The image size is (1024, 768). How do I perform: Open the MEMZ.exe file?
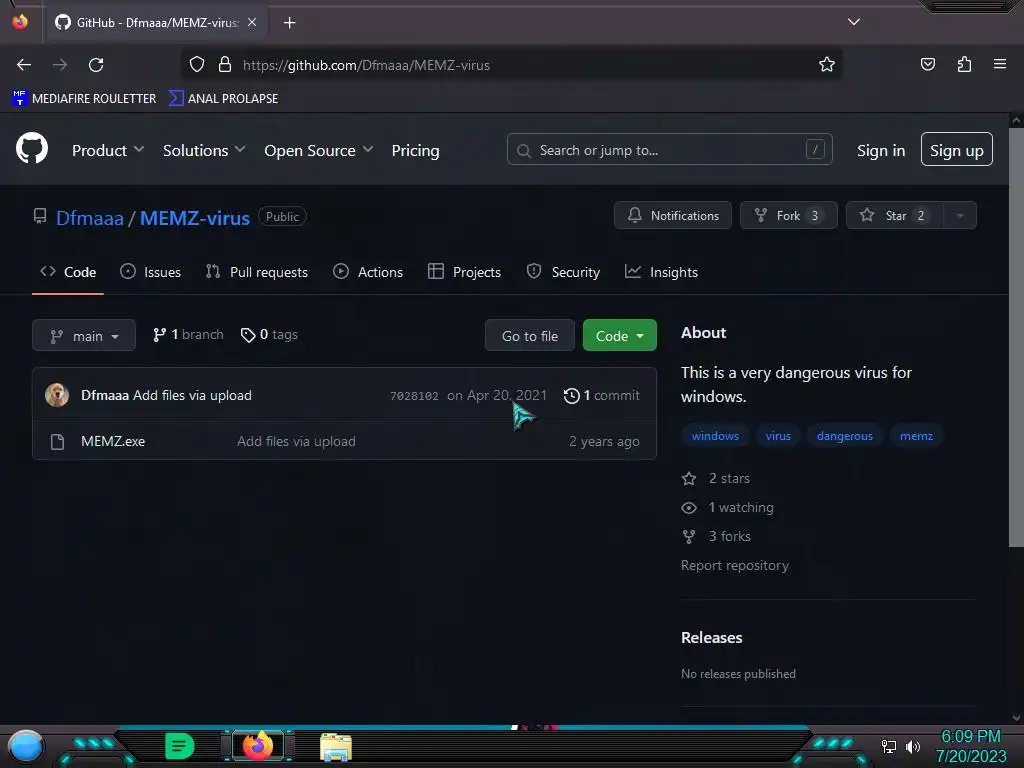coord(113,441)
